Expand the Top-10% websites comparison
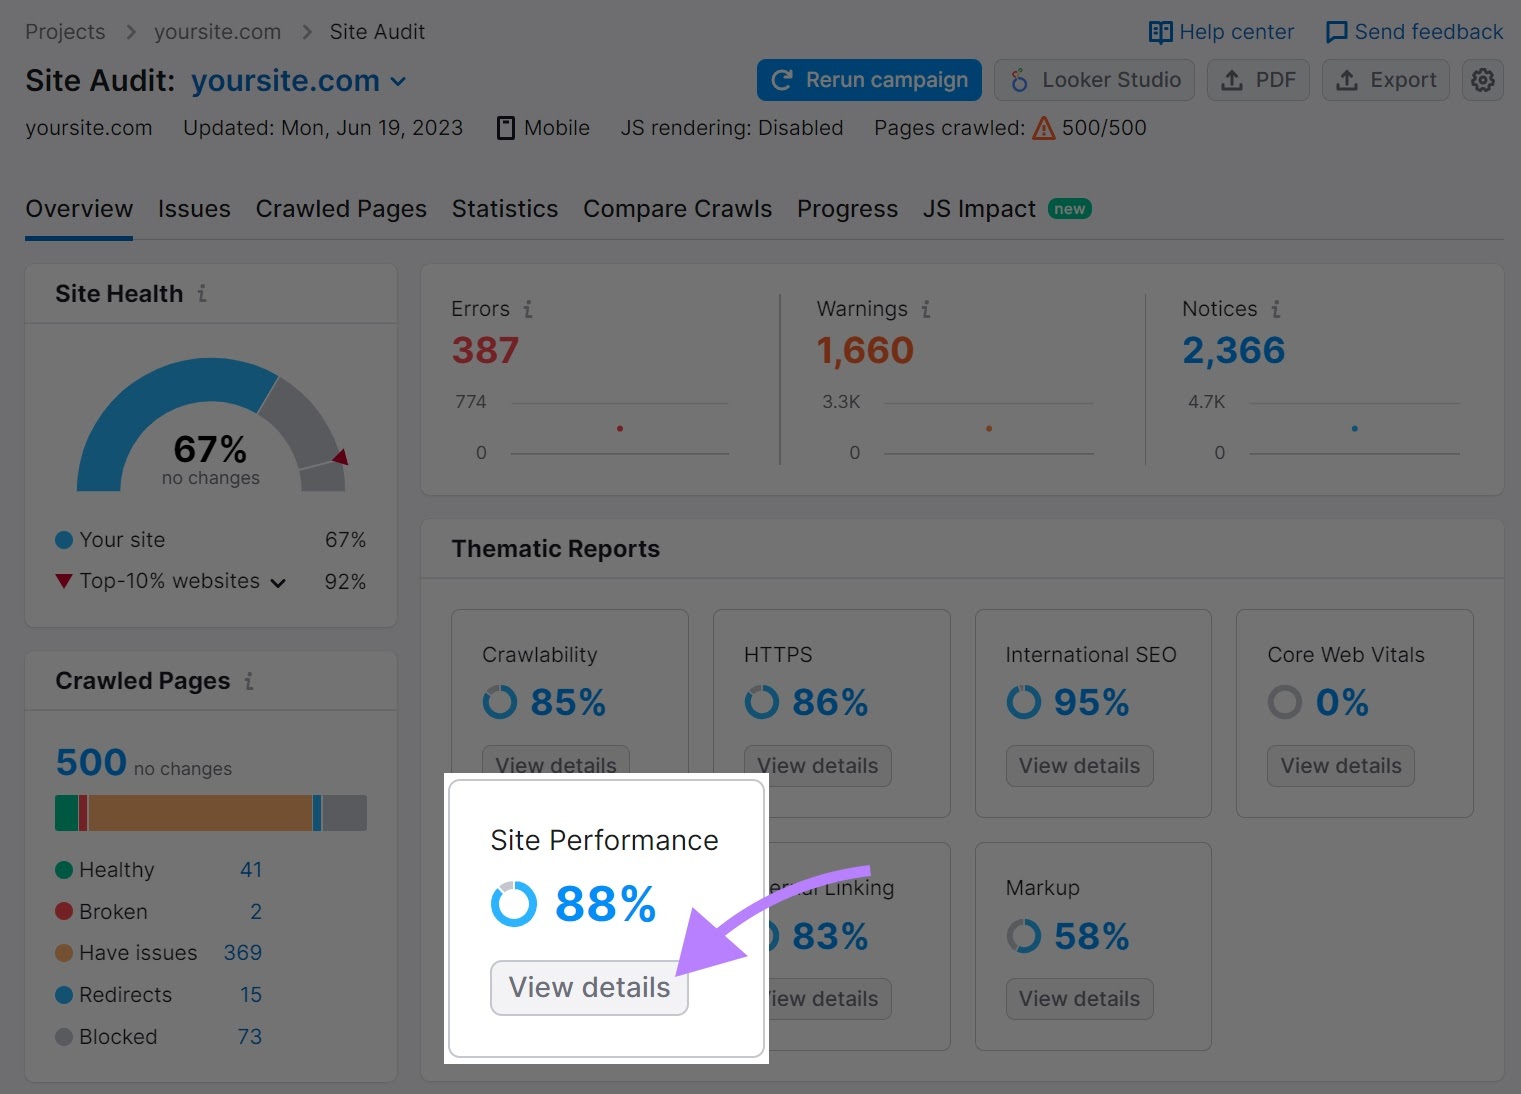1521x1094 pixels. (278, 582)
